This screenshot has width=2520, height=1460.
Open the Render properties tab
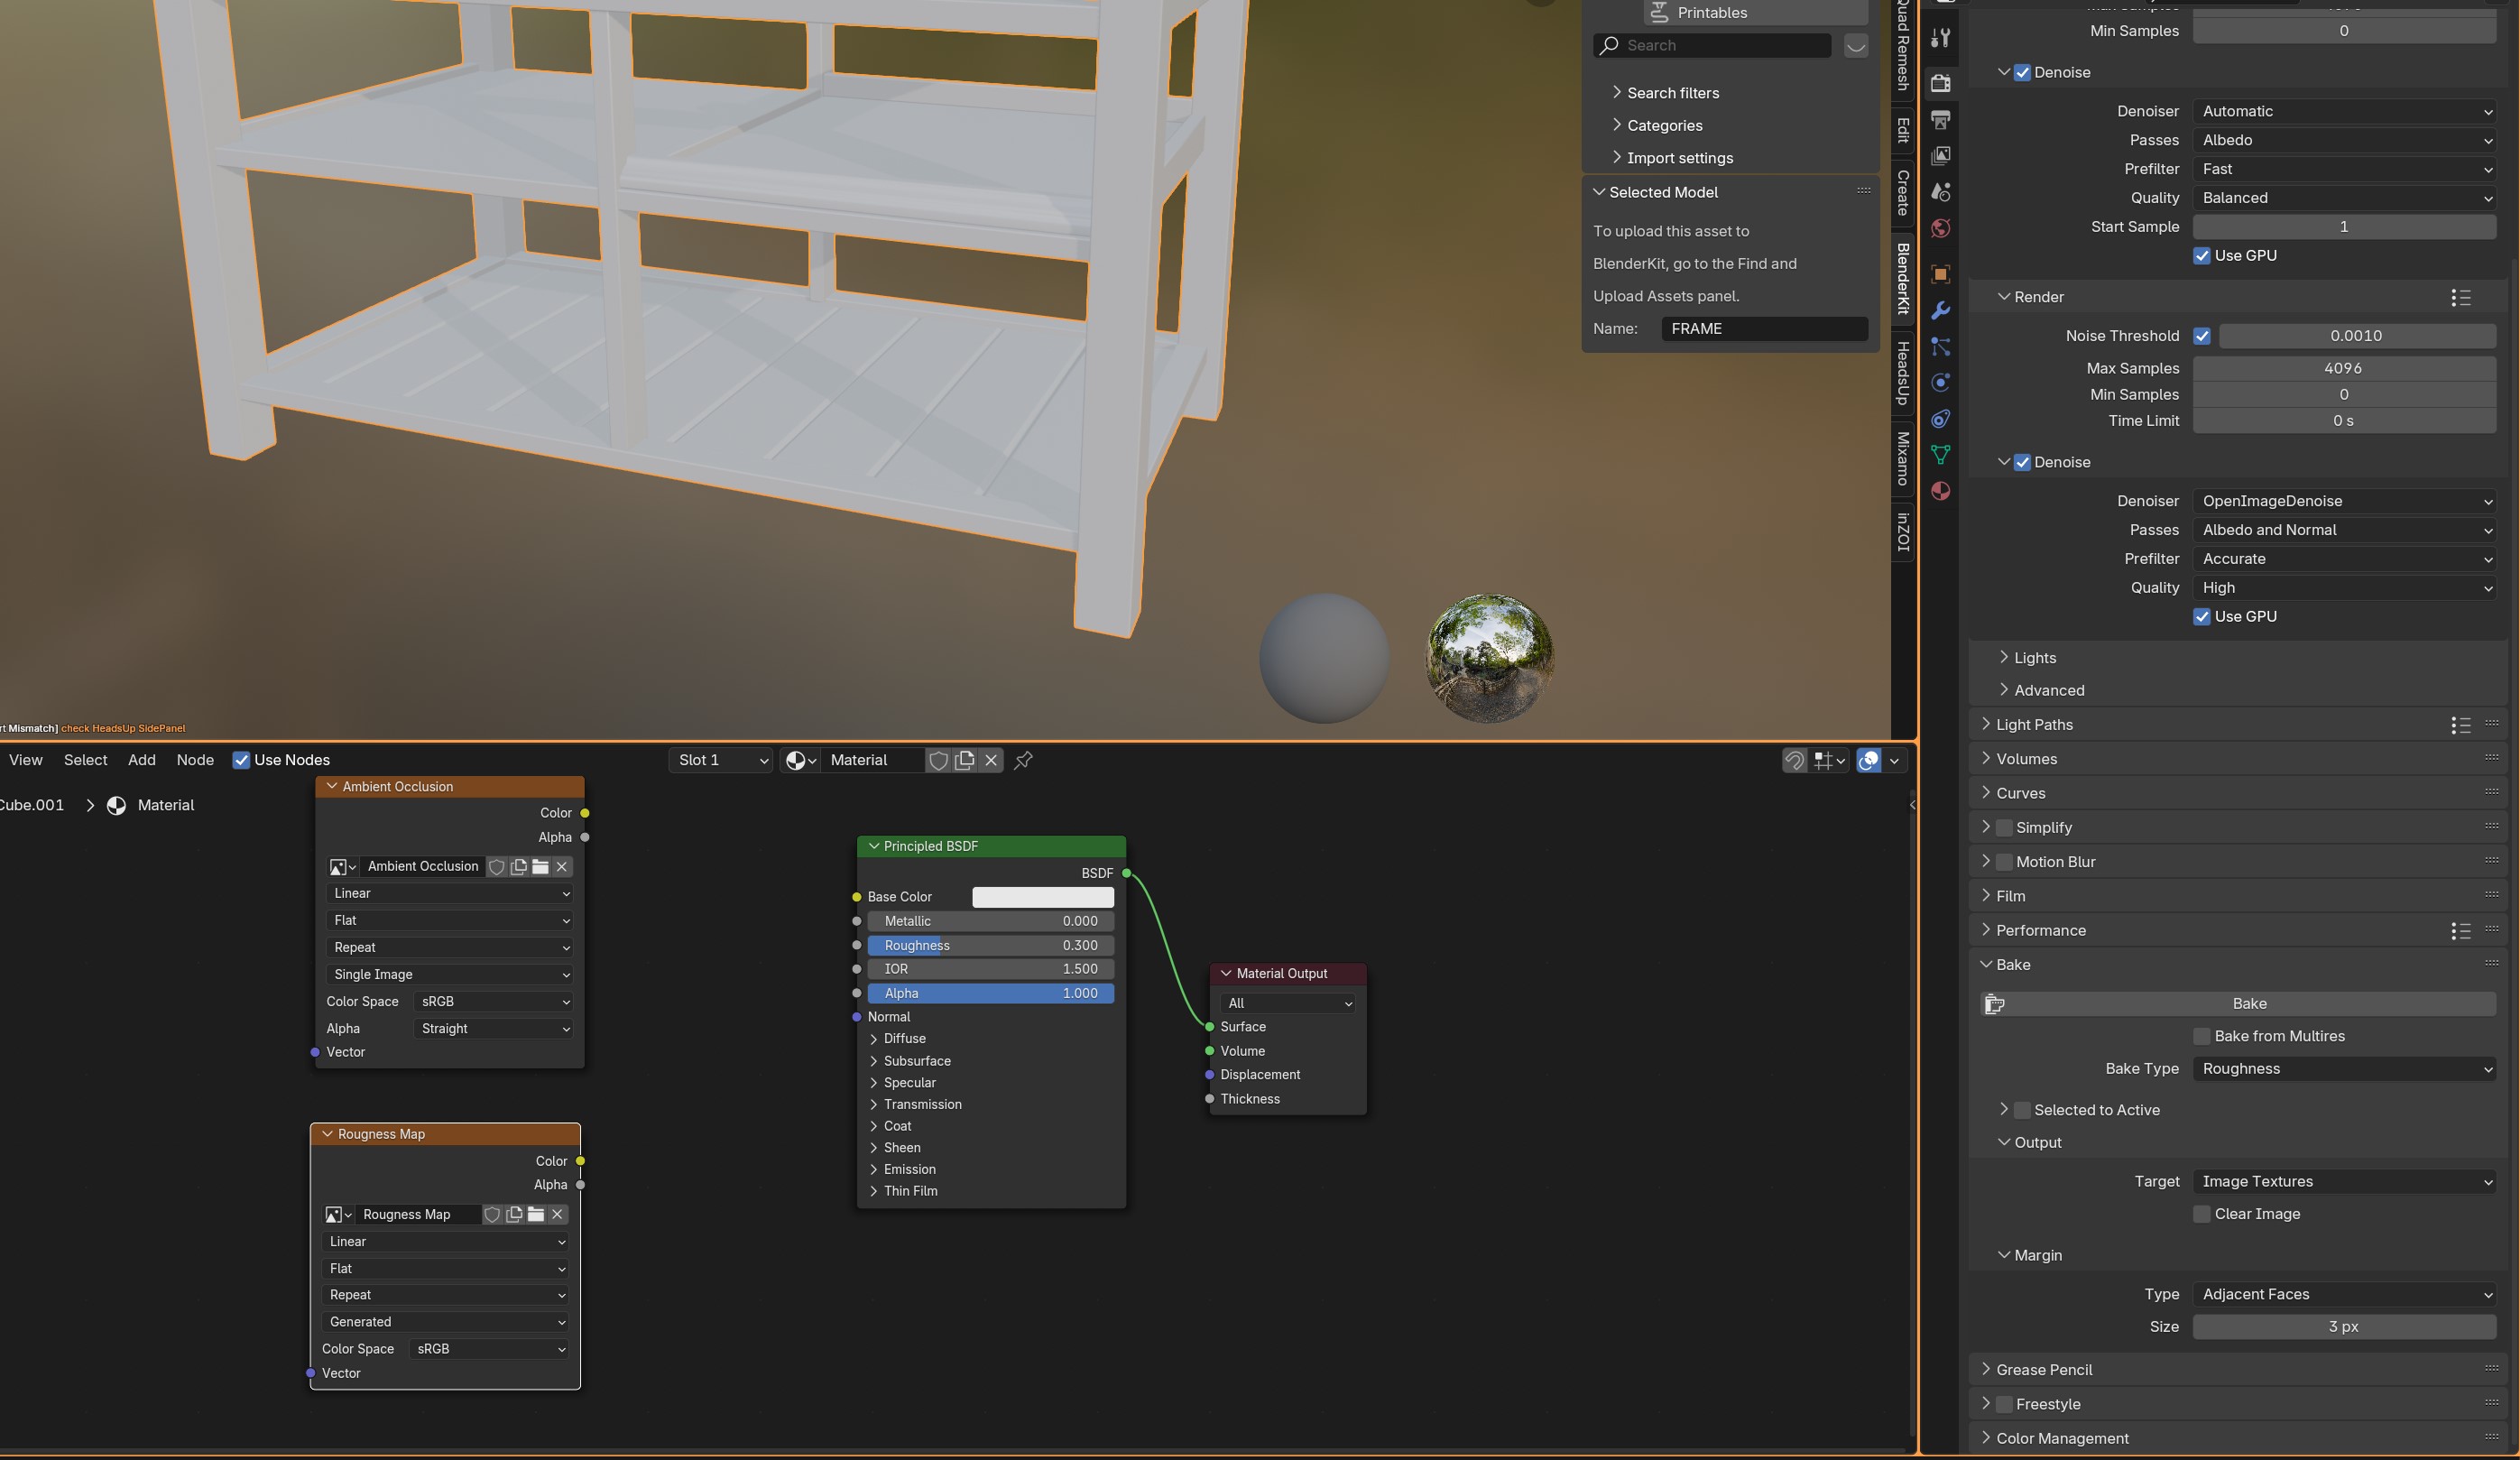[x=1940, y=83]
